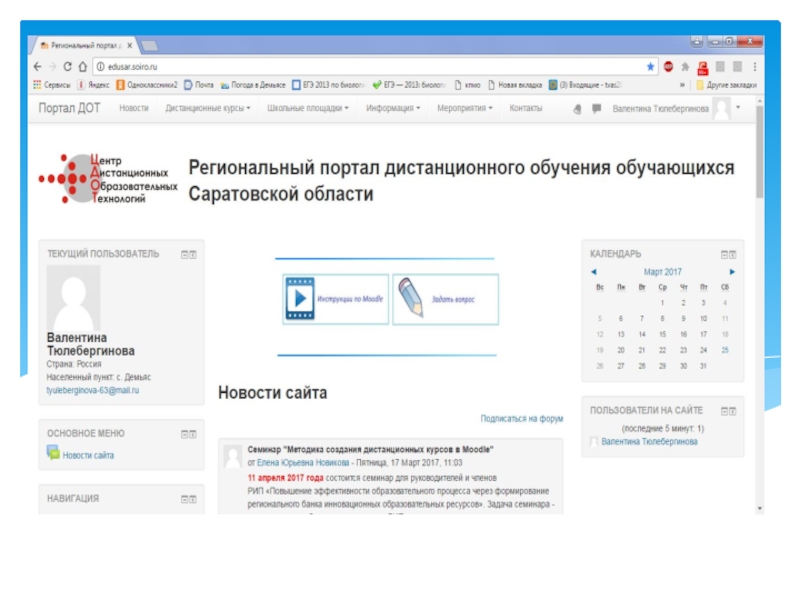Click the Подписаться на форум link
Image resolution: width=800 pixels, height=600 pixels.
[x=521, y=419]
